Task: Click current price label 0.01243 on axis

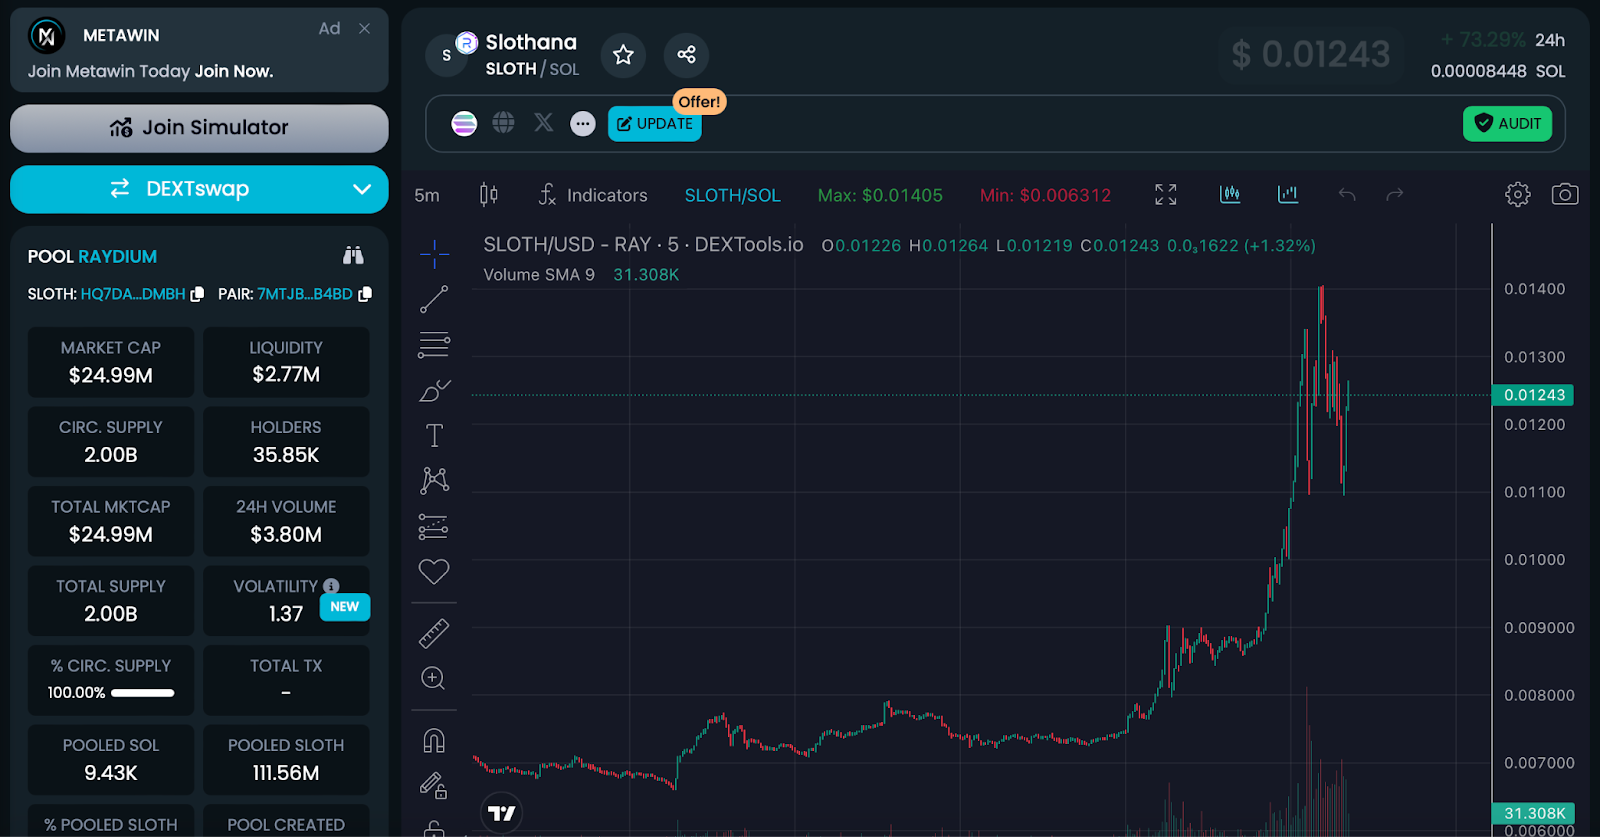Action: [1532, 395]
